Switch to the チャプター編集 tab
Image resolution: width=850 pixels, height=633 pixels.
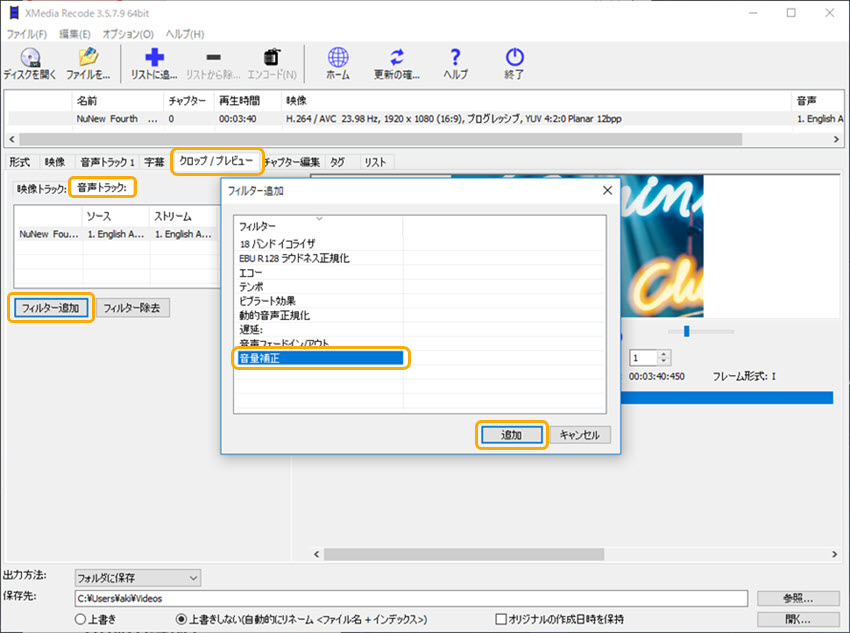click(292, 162)
